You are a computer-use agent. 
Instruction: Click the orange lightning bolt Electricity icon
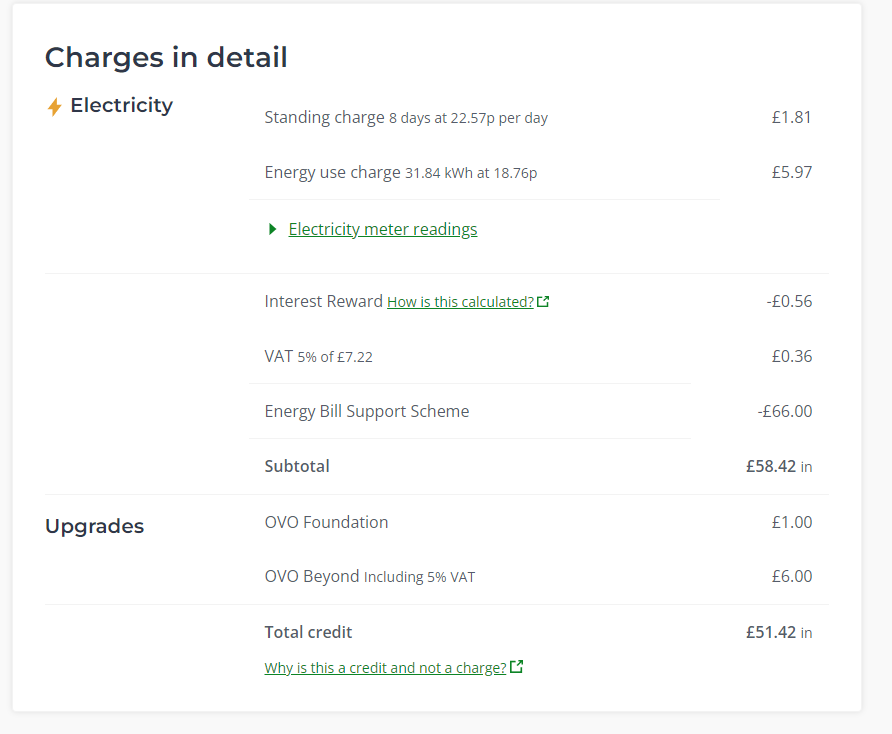[x=55, y=106]
